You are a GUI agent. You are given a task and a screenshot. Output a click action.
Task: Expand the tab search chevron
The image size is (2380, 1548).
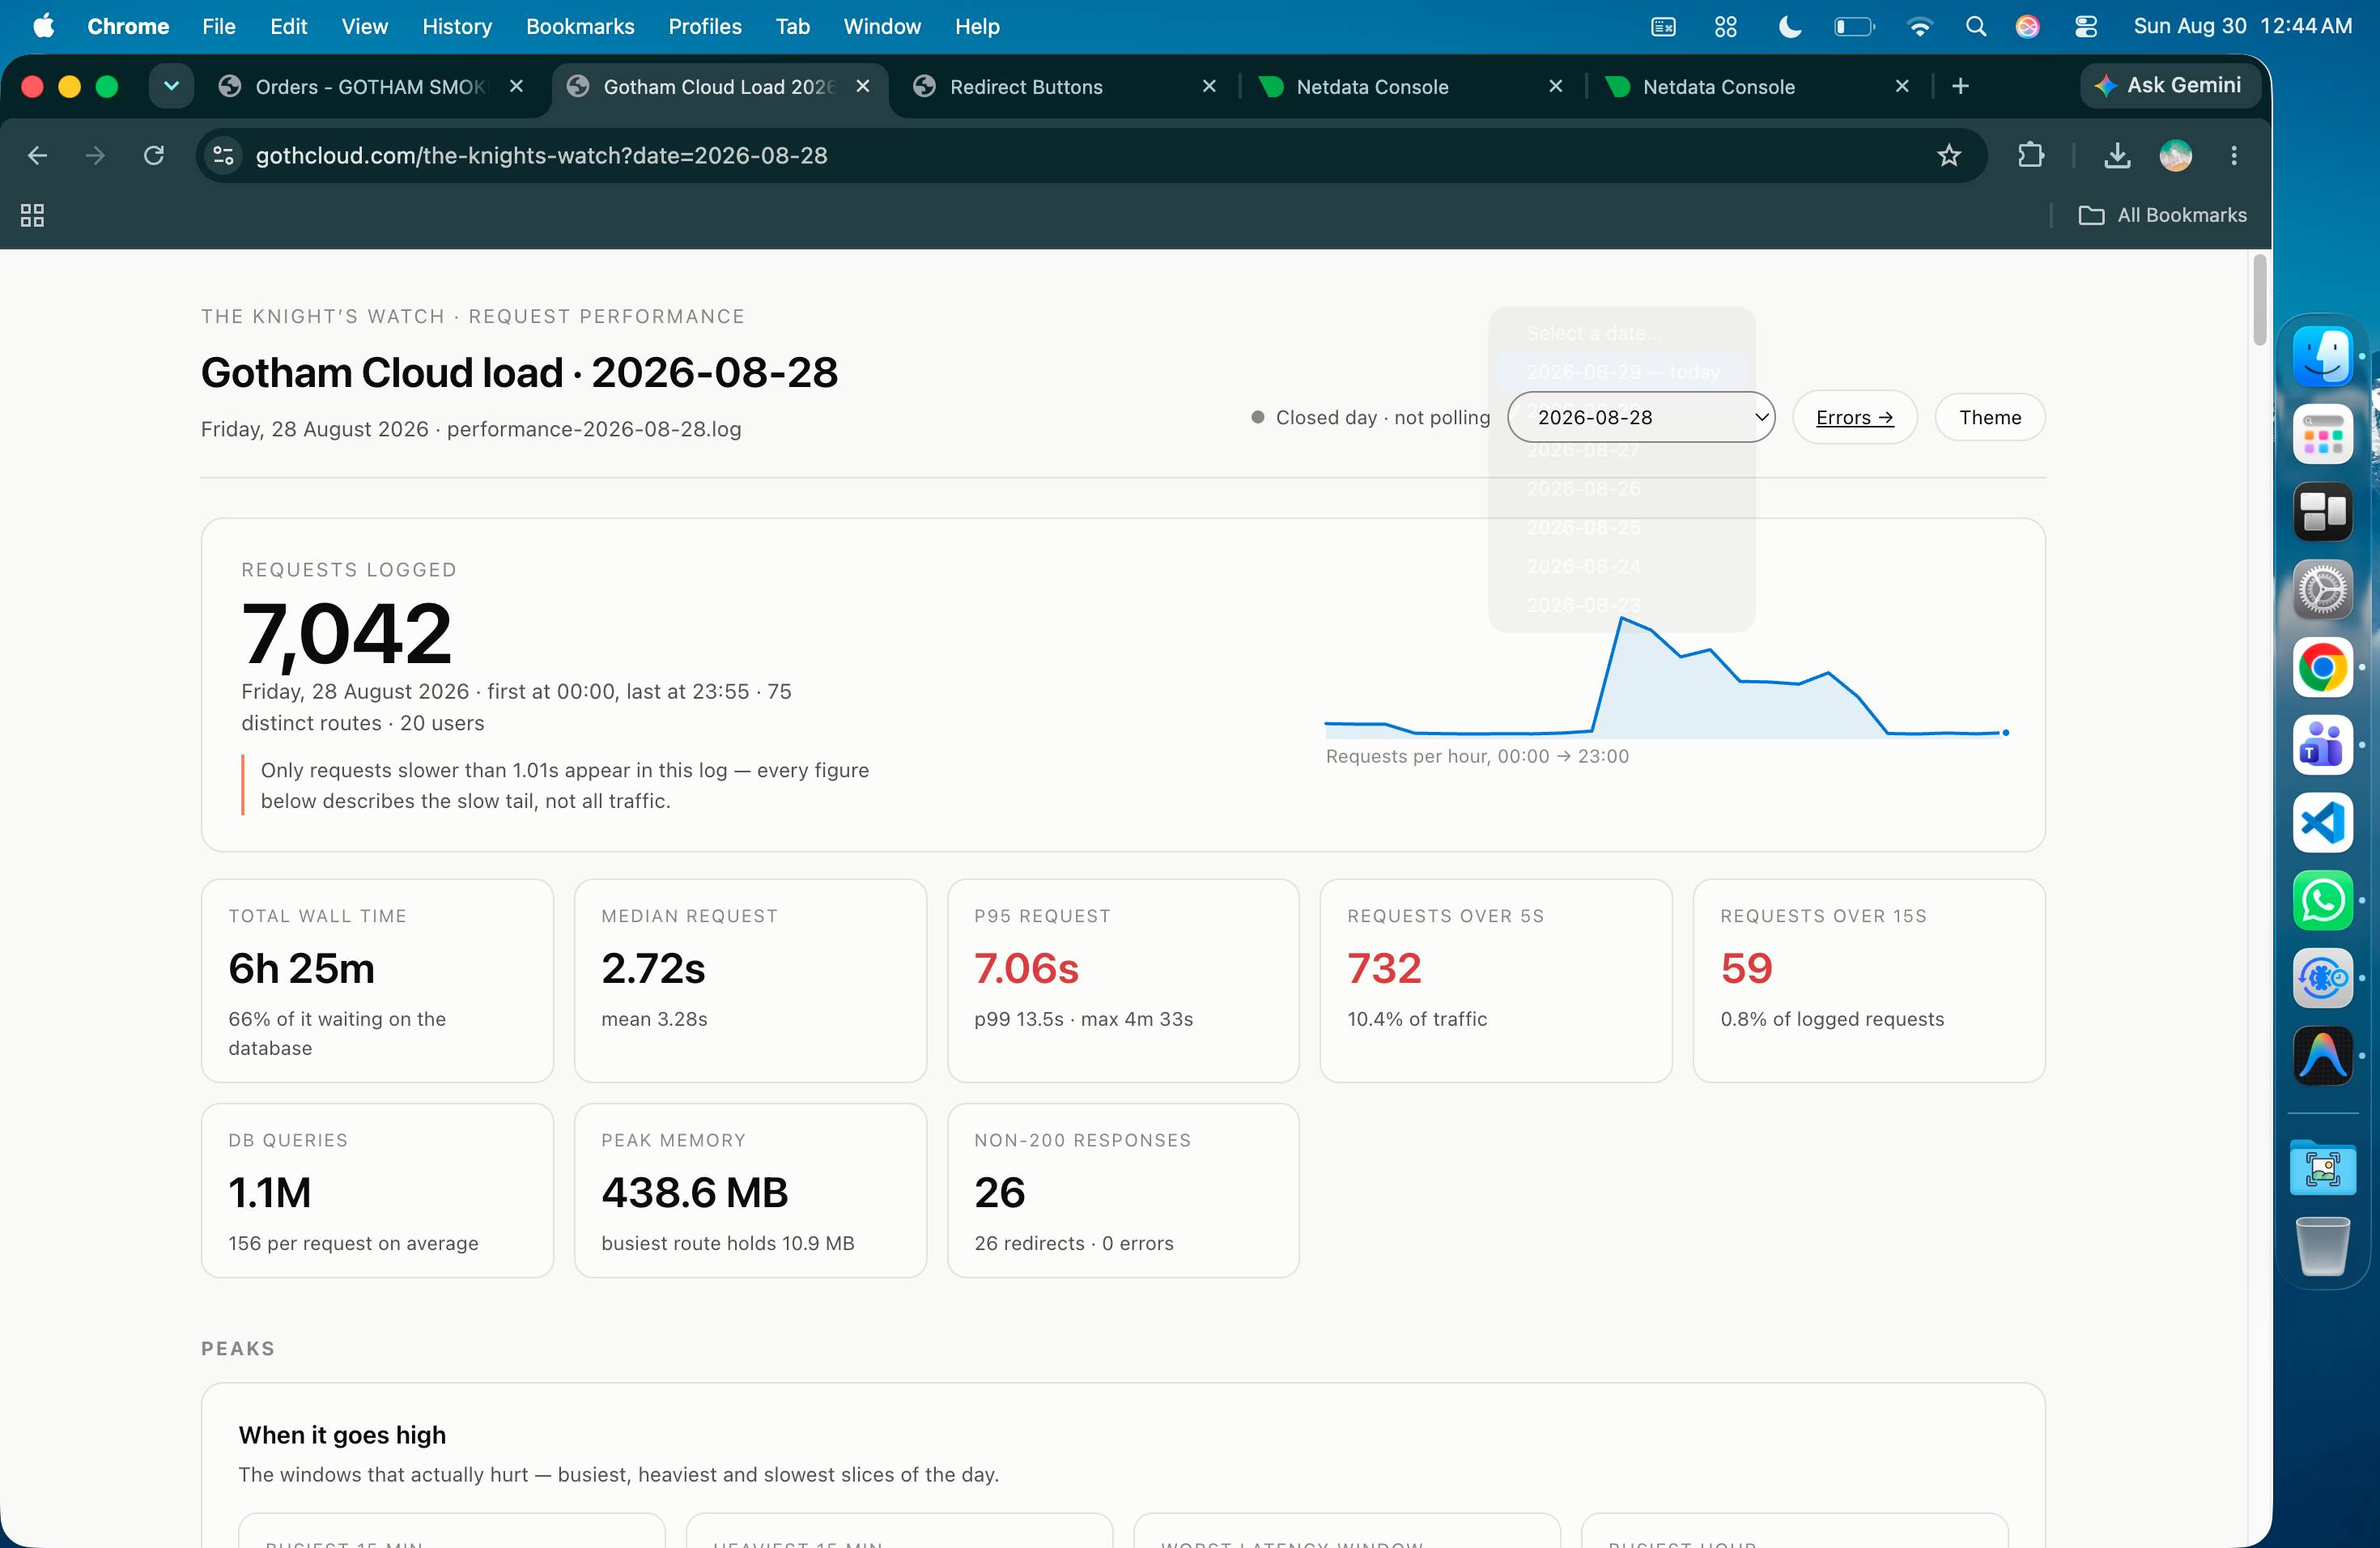[x=171, y=86]
